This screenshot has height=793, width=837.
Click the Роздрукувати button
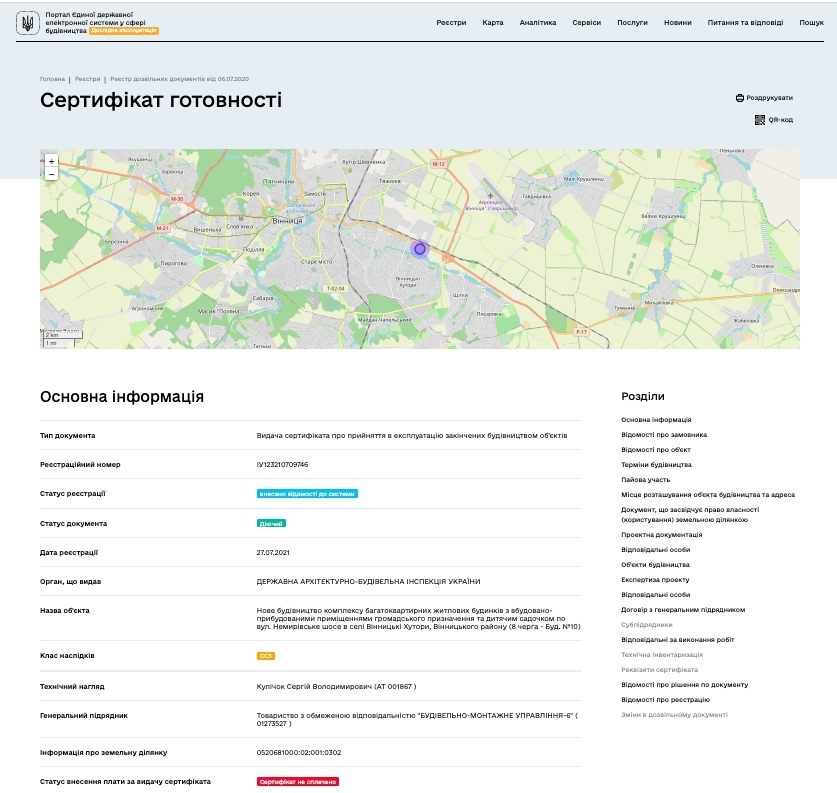tap(764, 98)
